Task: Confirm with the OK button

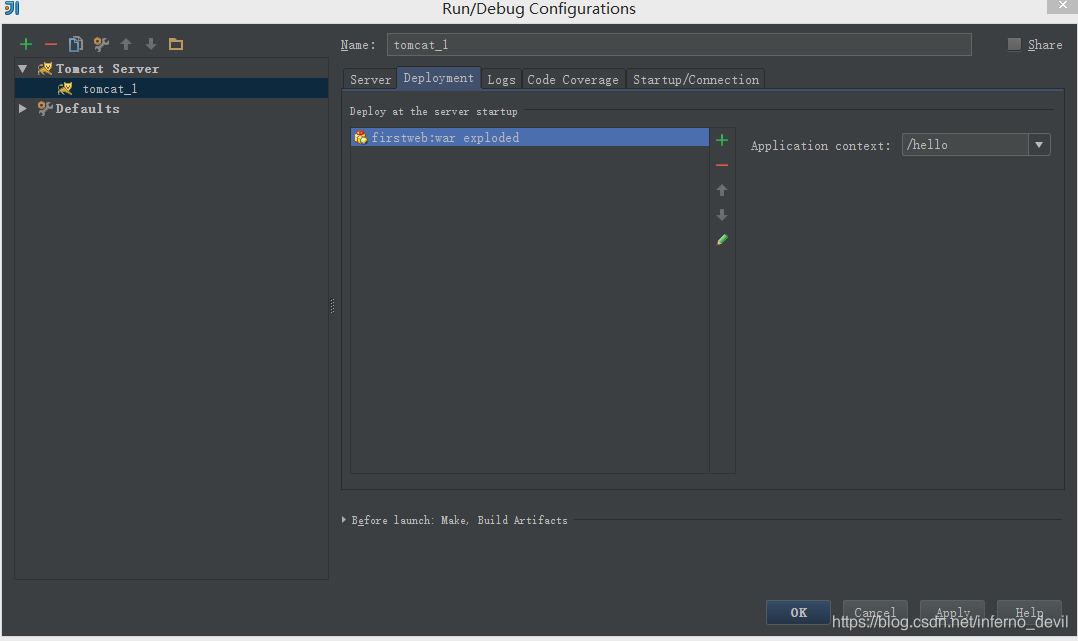Action: click(798, 612)
